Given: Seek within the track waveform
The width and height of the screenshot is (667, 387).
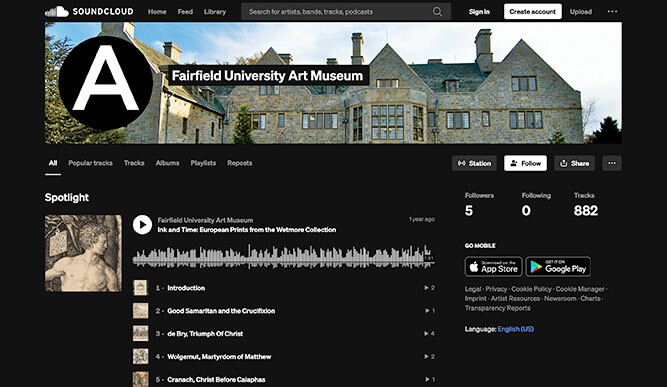Looking at the screenshot, I should coord(283,256).
